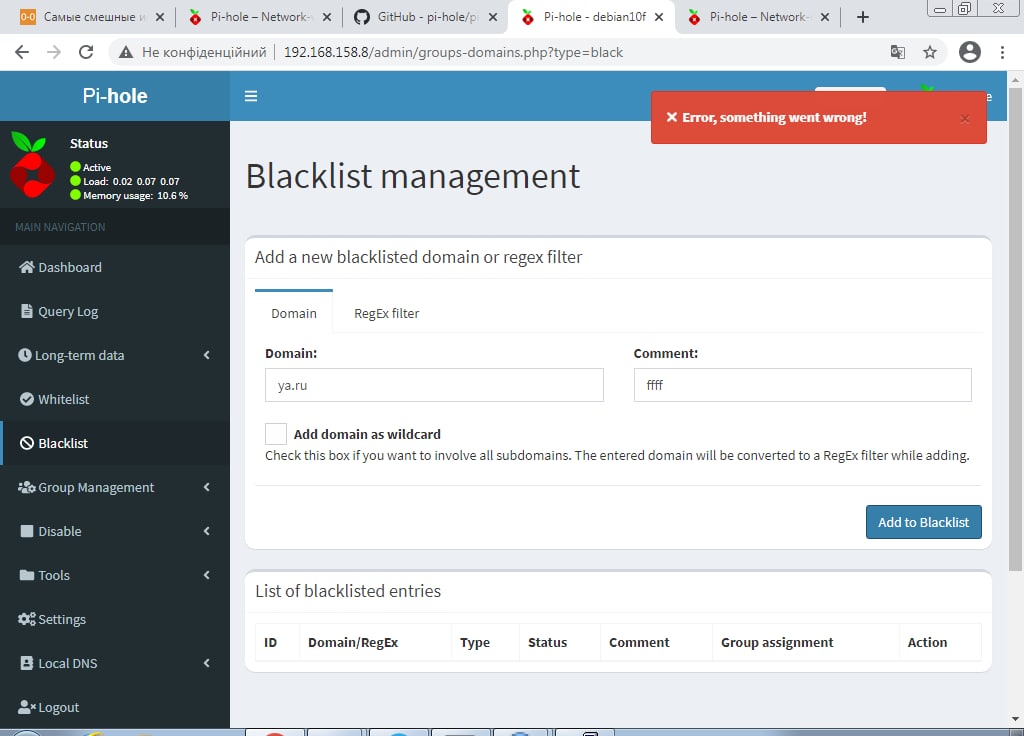Screen dimensions: 1024x736
Task: Click Tools folder icon
Action: click(27, 575)
